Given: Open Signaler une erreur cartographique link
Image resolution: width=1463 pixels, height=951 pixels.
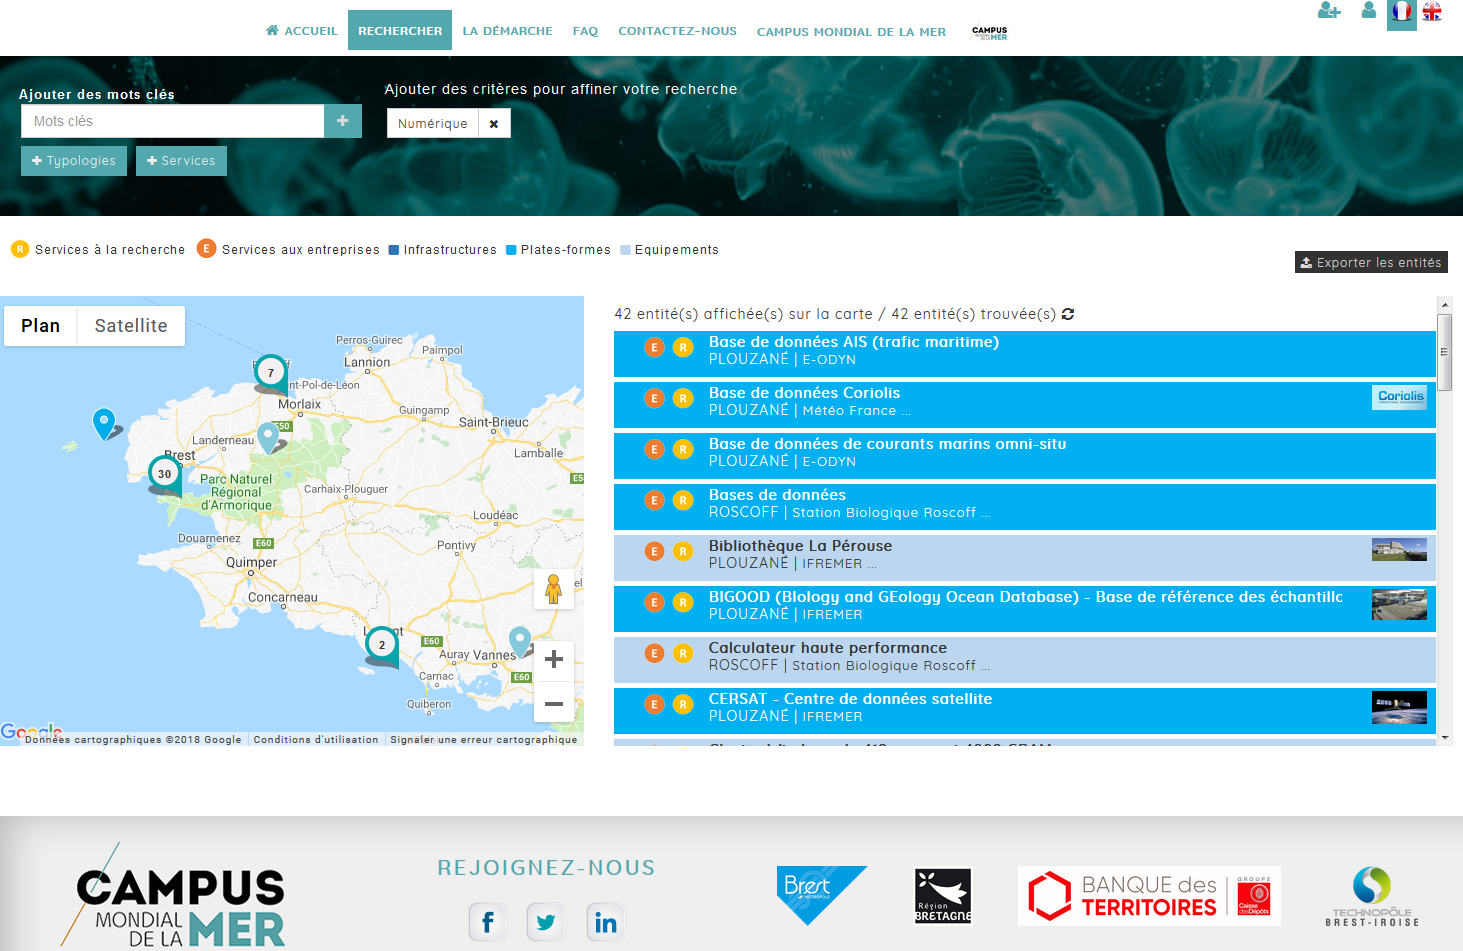Looking at the screenshot, I should pyautogui.click(x=484, y=740).
